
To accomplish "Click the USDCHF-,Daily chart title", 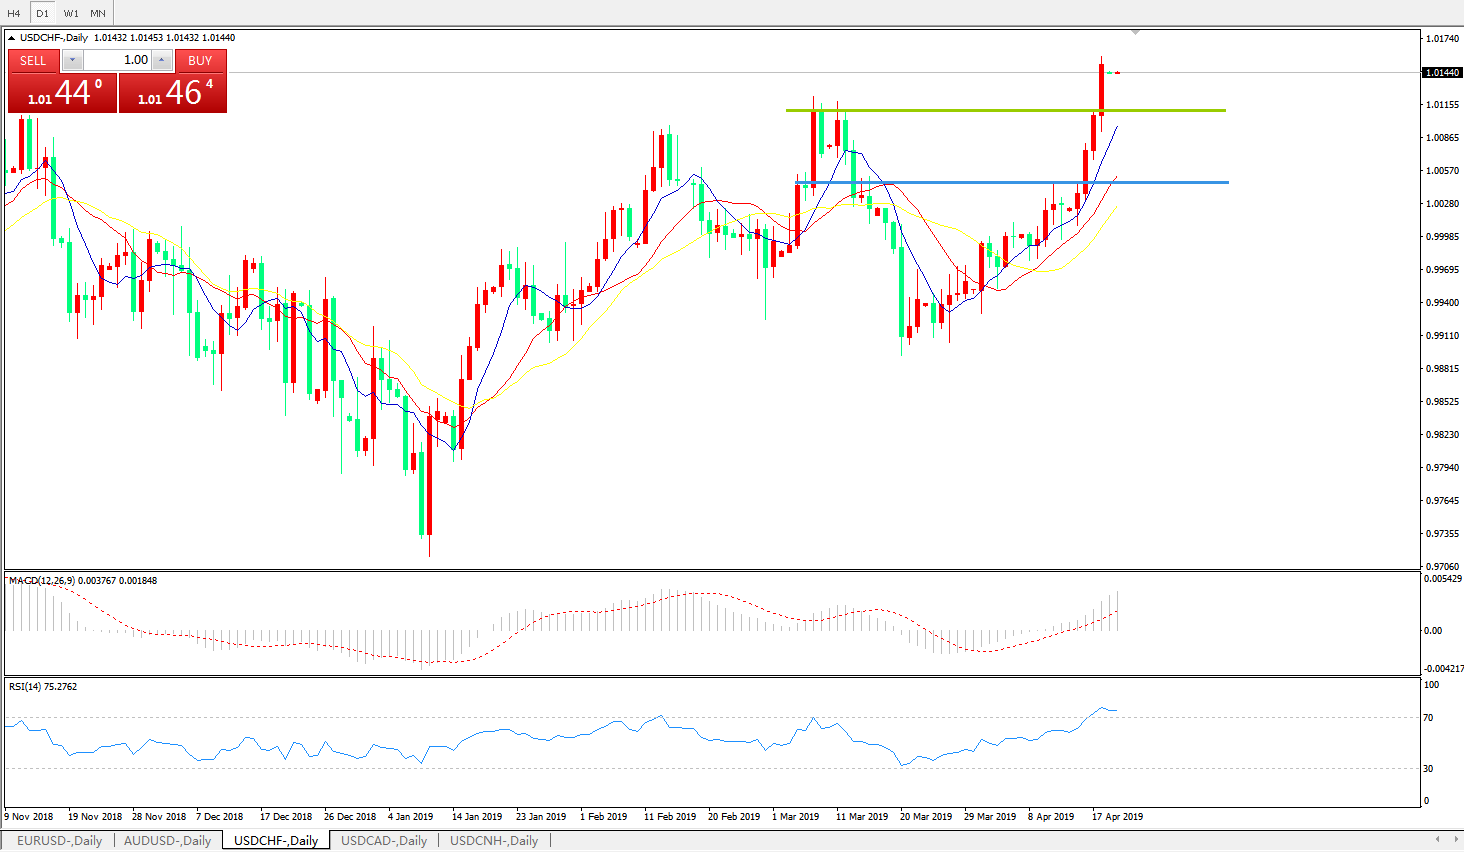I will [54, 38].
